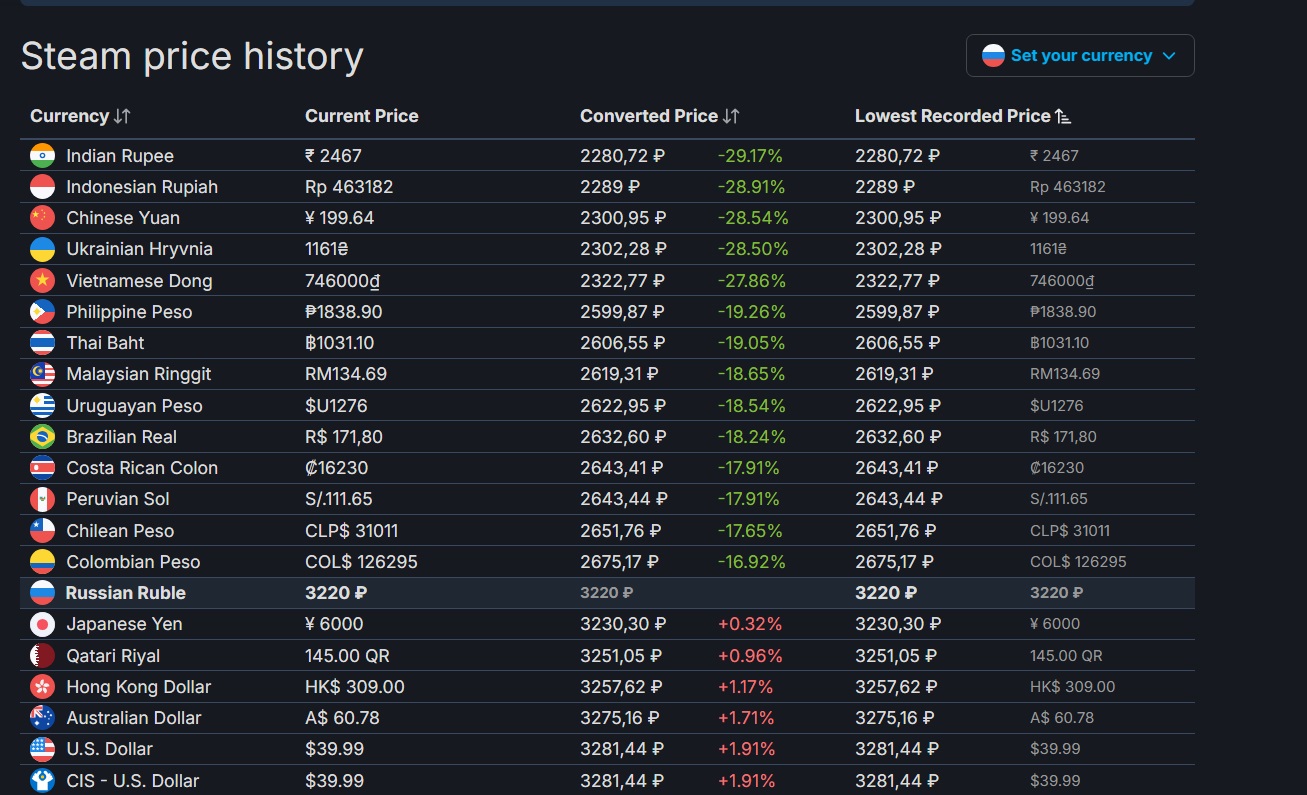Click the Australian Dollar flag icon
The height and width of the screenshot is (795, 1307).
pyautogui.click(x=42, y=718)
